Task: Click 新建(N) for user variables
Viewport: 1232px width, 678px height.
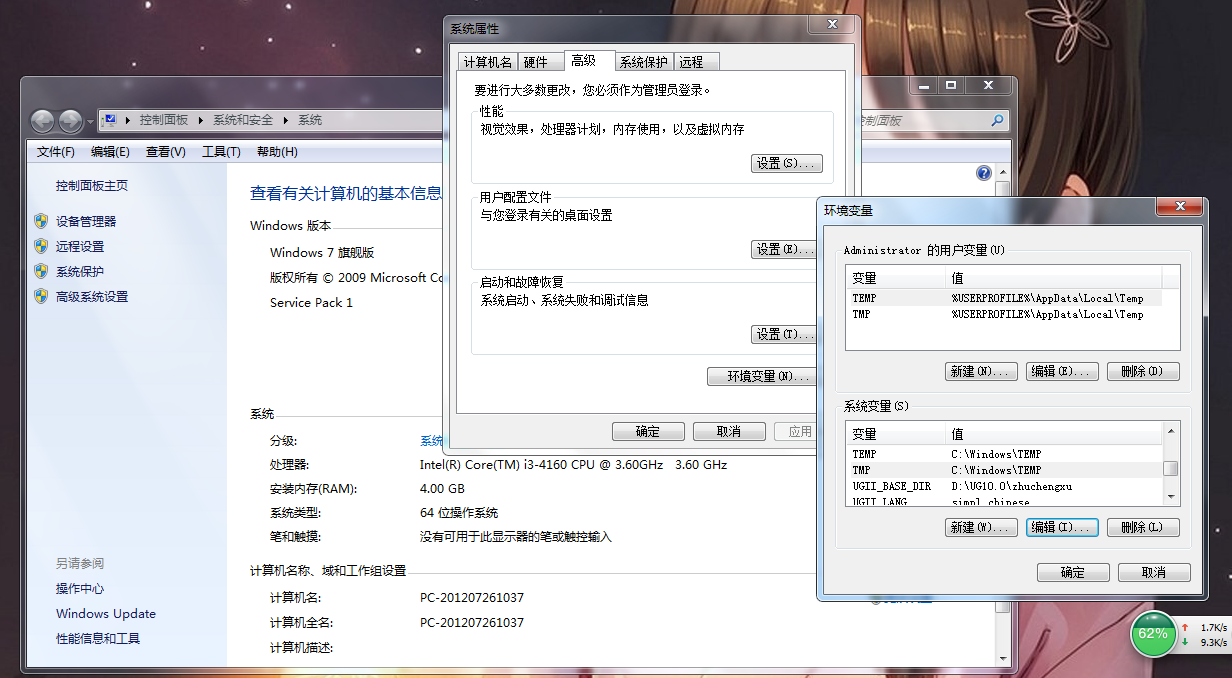Action: 981,371
